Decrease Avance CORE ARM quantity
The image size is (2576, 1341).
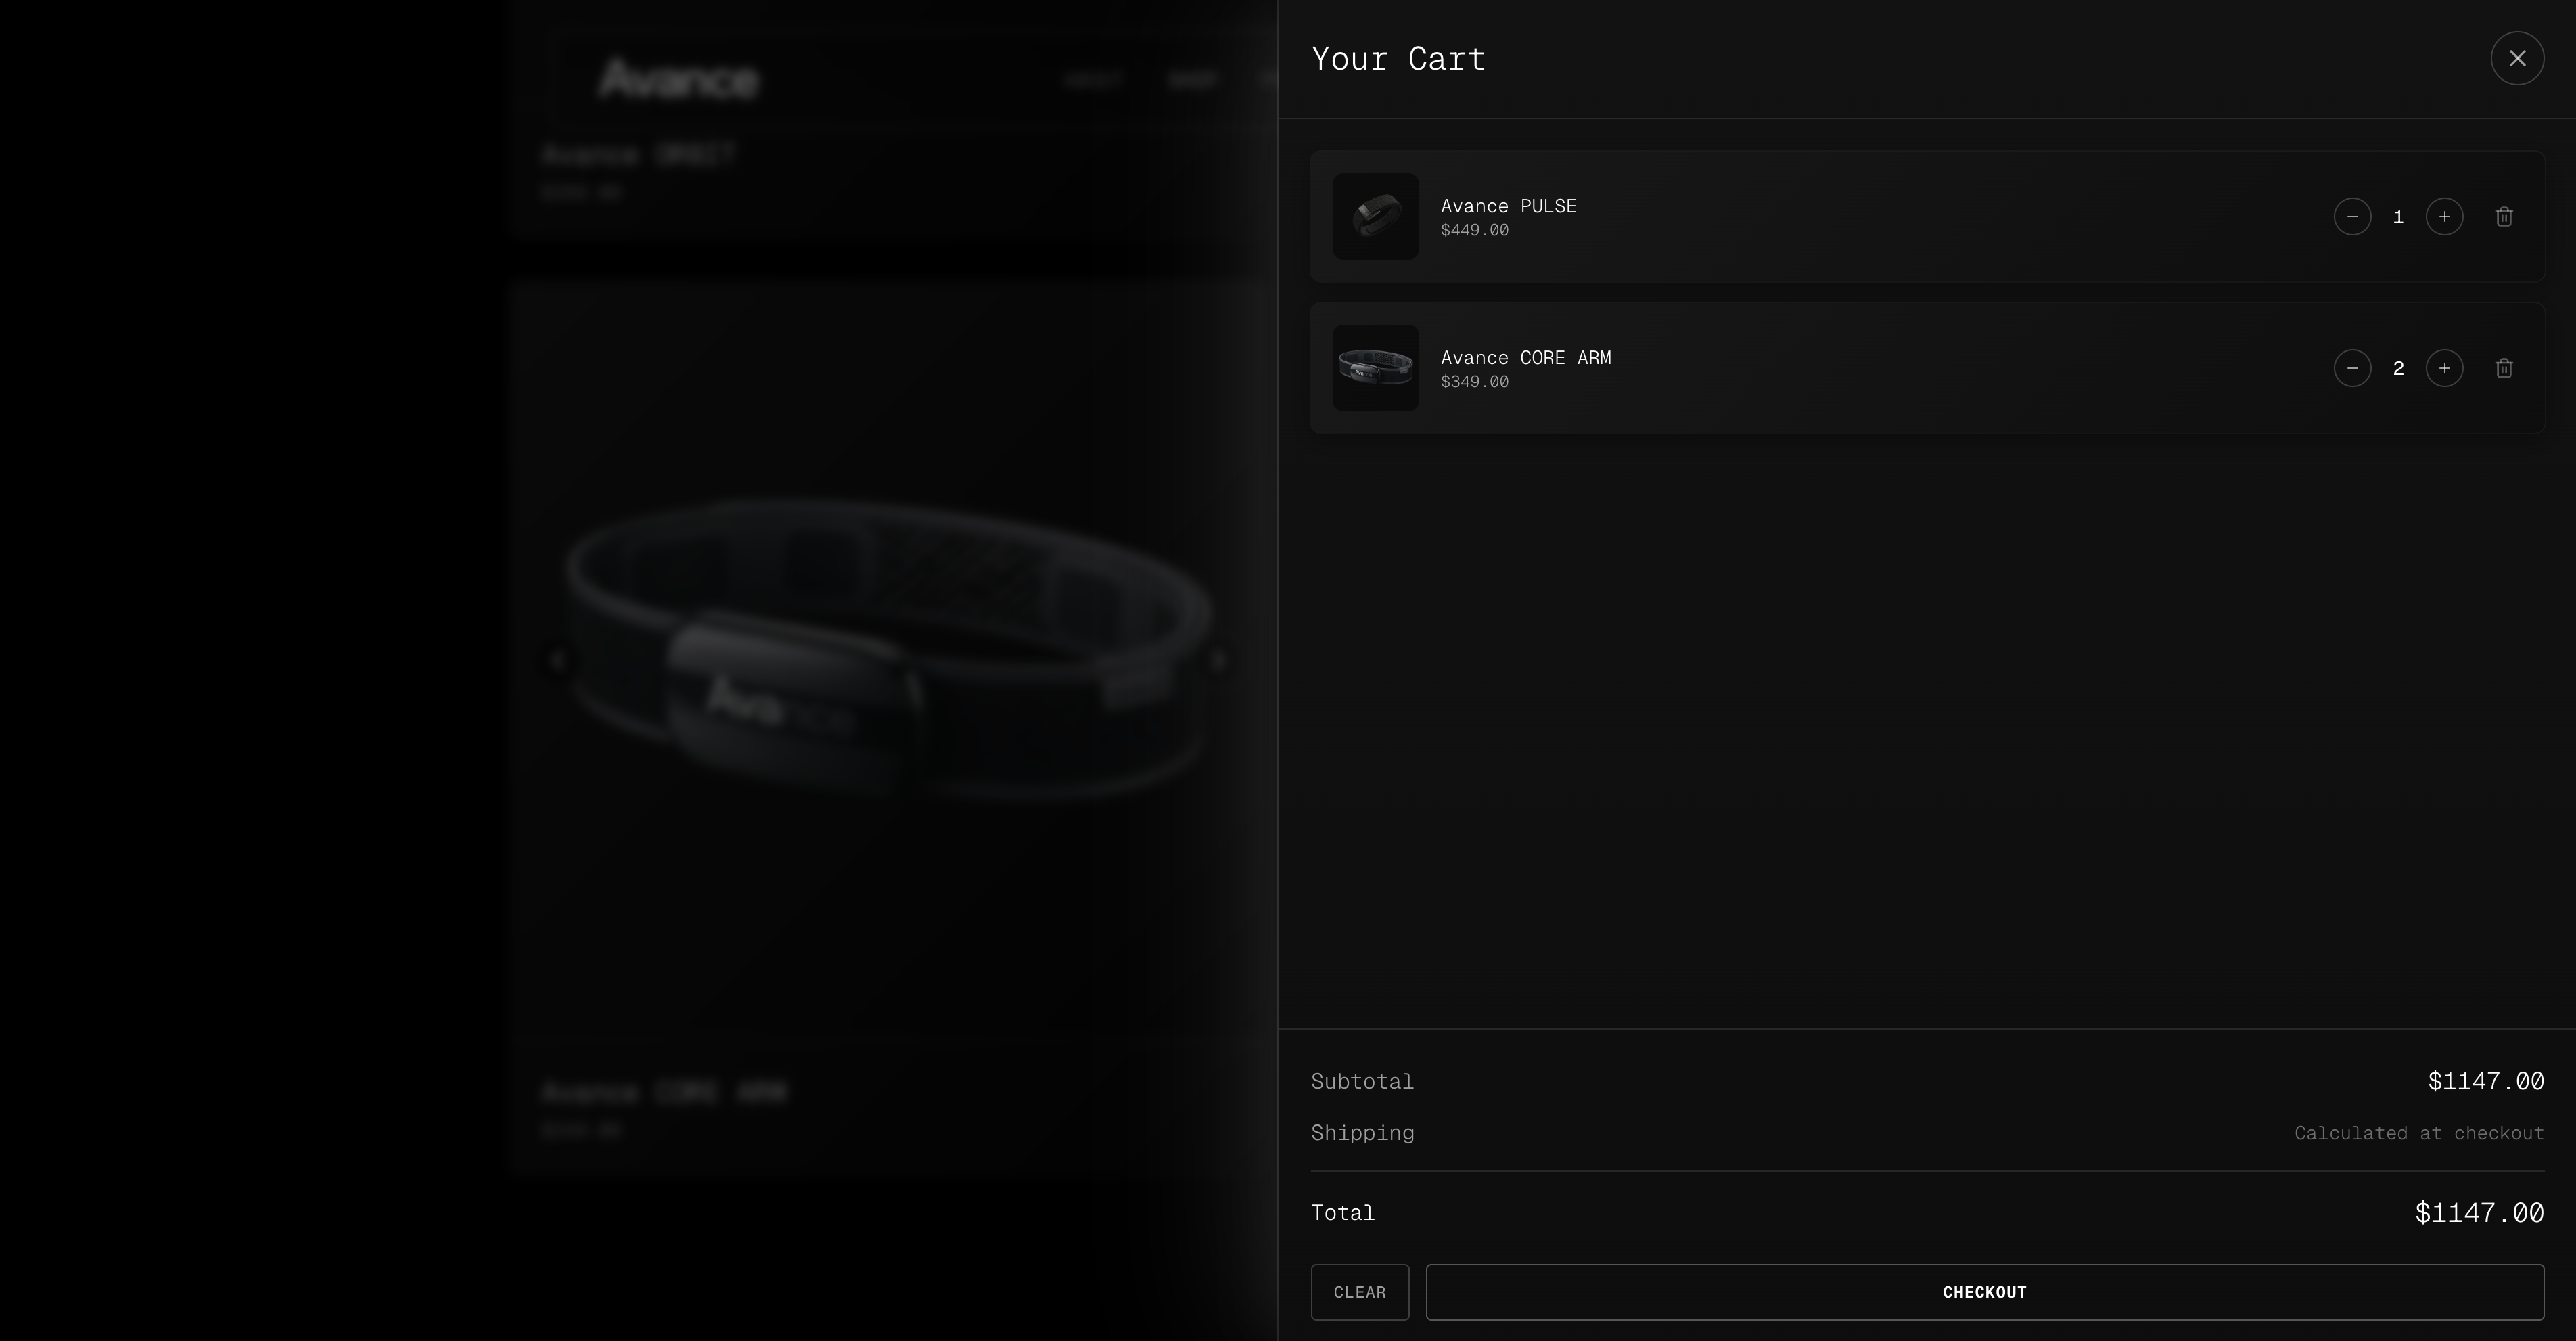(x=2352, y=368)
